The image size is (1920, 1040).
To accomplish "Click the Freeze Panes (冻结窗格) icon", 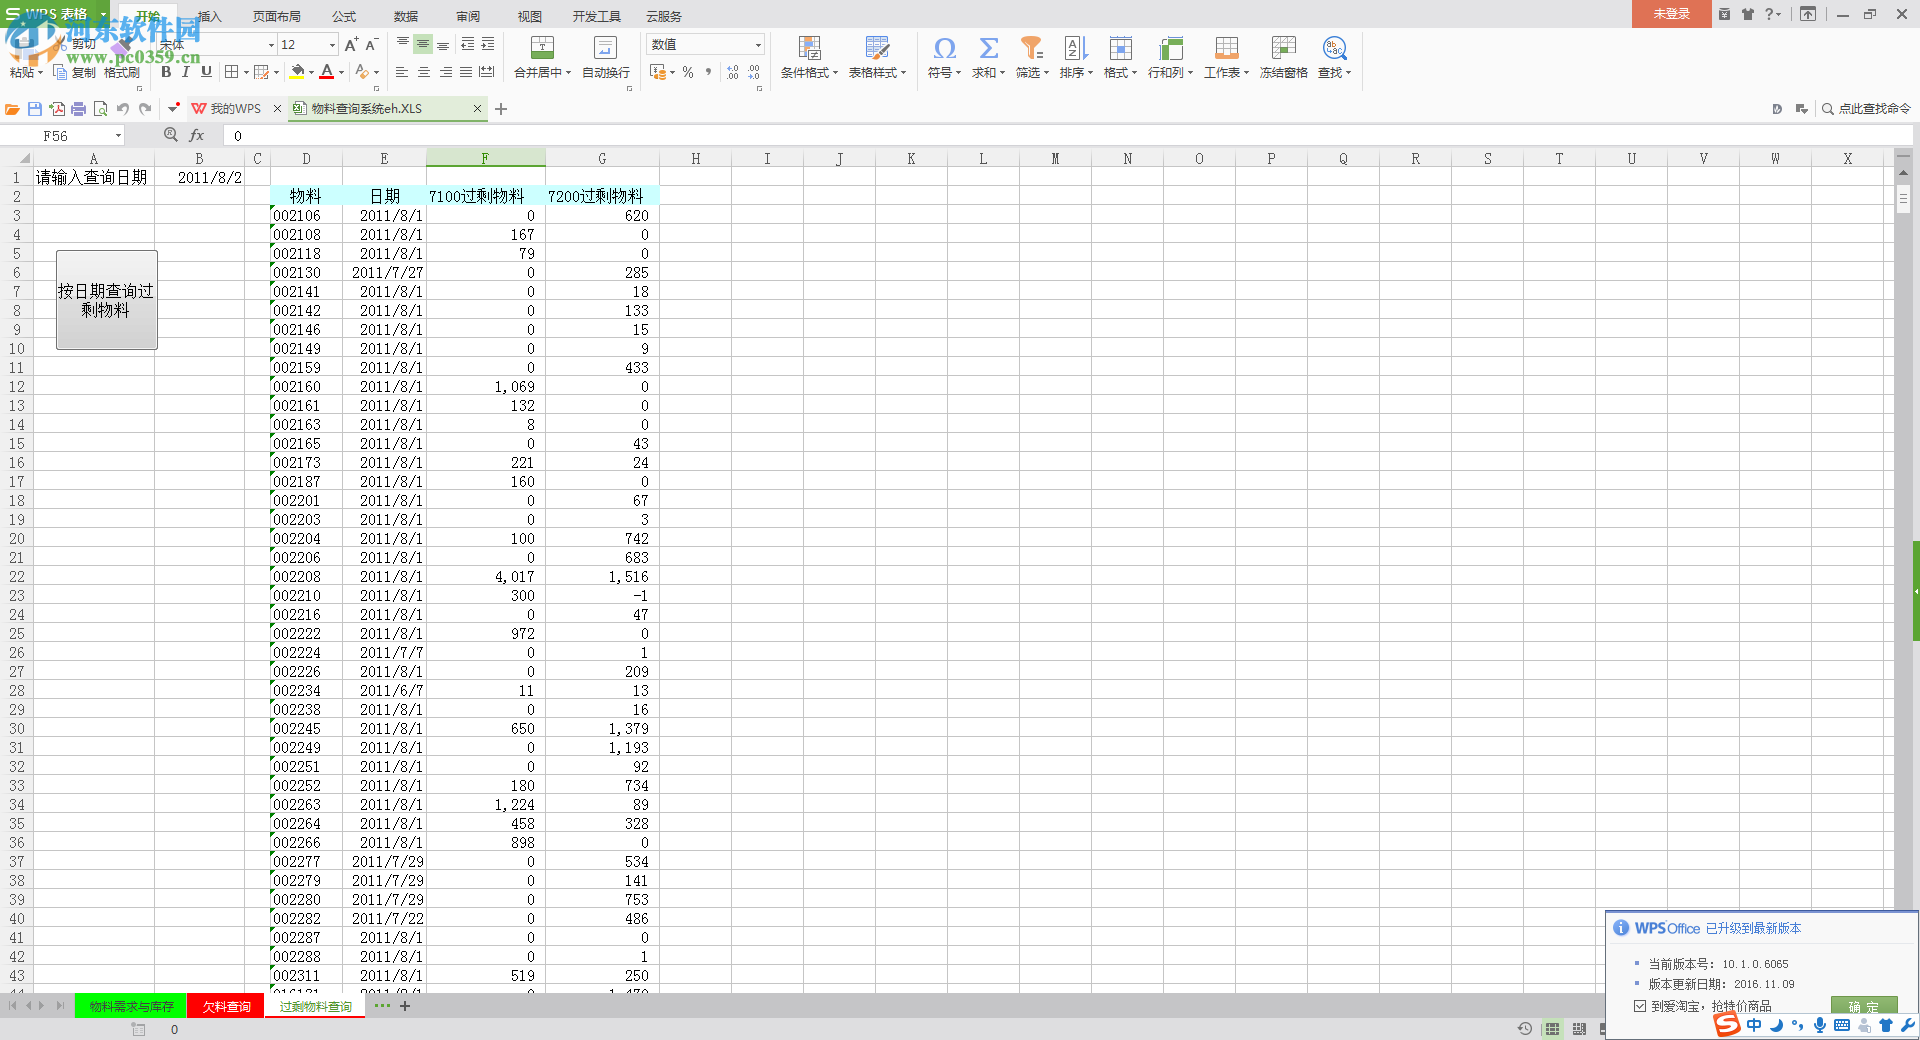I will [x=1284, y=47].
